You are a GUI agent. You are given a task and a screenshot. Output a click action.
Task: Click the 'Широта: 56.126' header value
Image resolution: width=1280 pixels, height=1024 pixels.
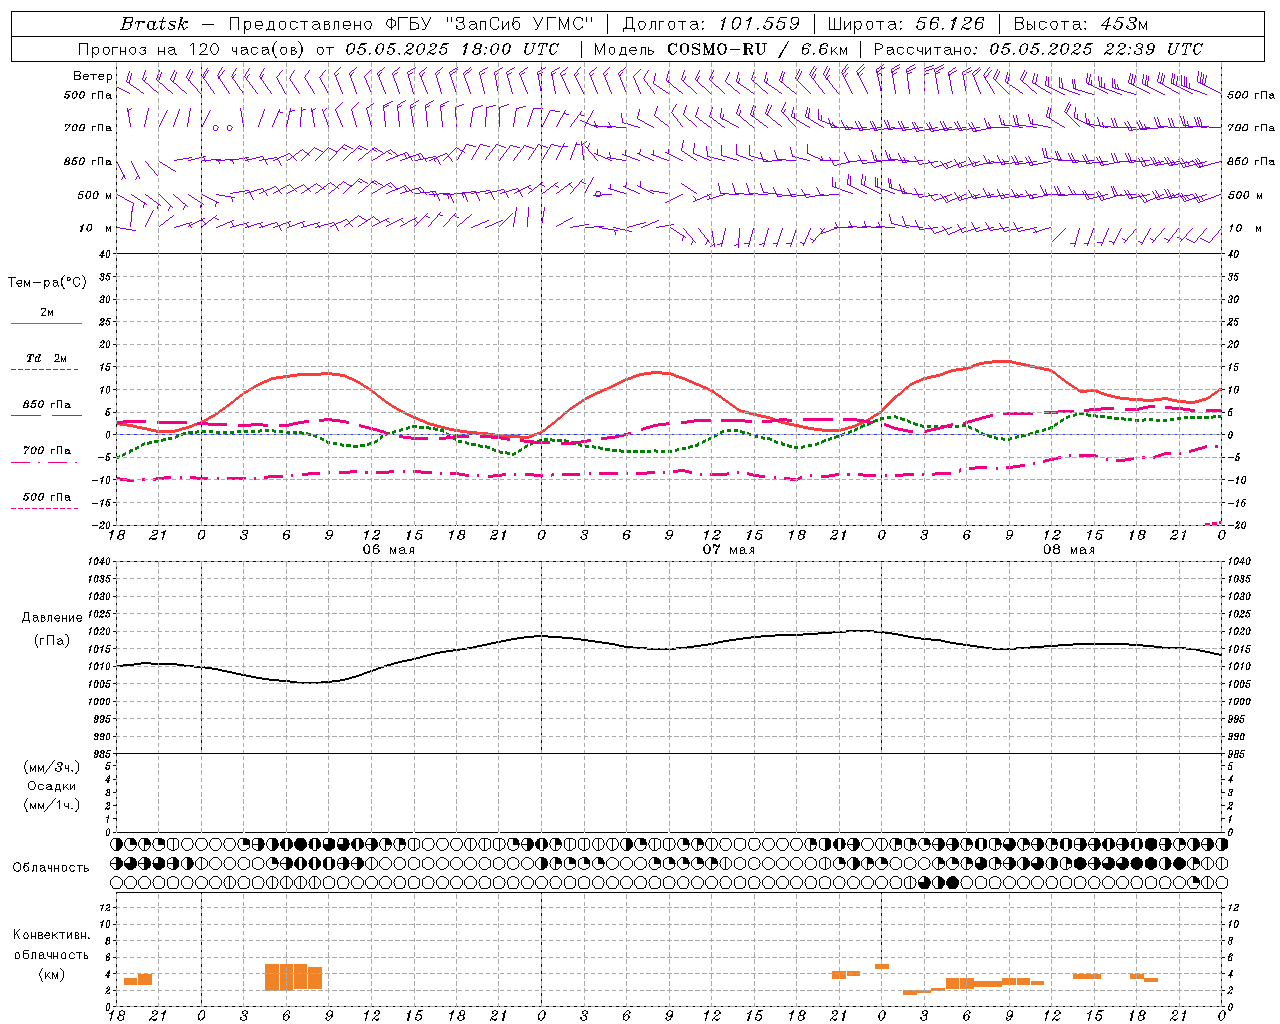click(906, 24)
